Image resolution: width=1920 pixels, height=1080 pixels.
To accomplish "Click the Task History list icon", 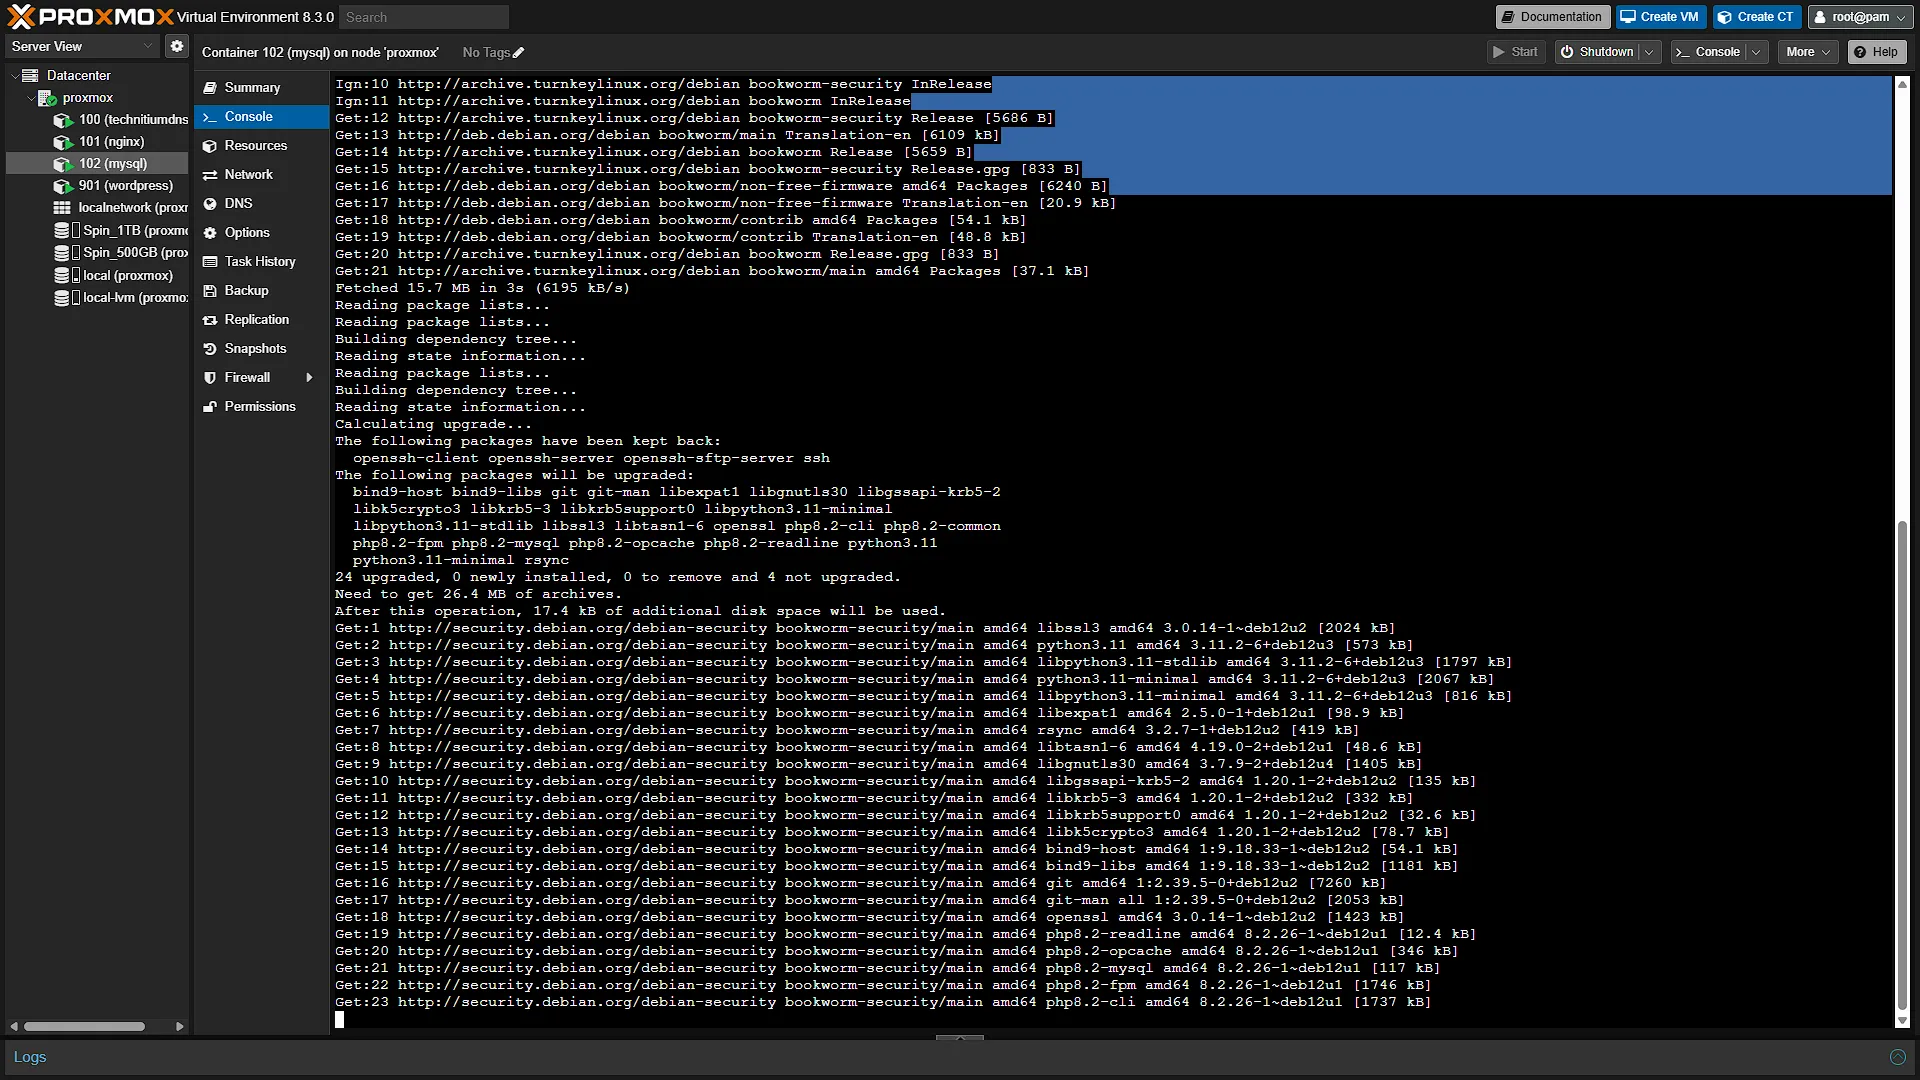I will 210,262.
